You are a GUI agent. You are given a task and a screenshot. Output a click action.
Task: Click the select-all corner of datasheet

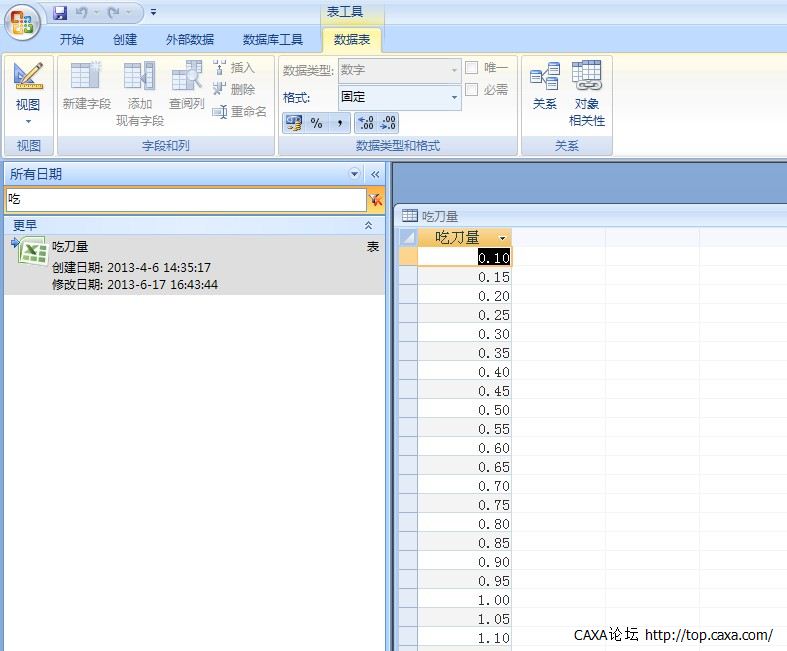[409, 237]
